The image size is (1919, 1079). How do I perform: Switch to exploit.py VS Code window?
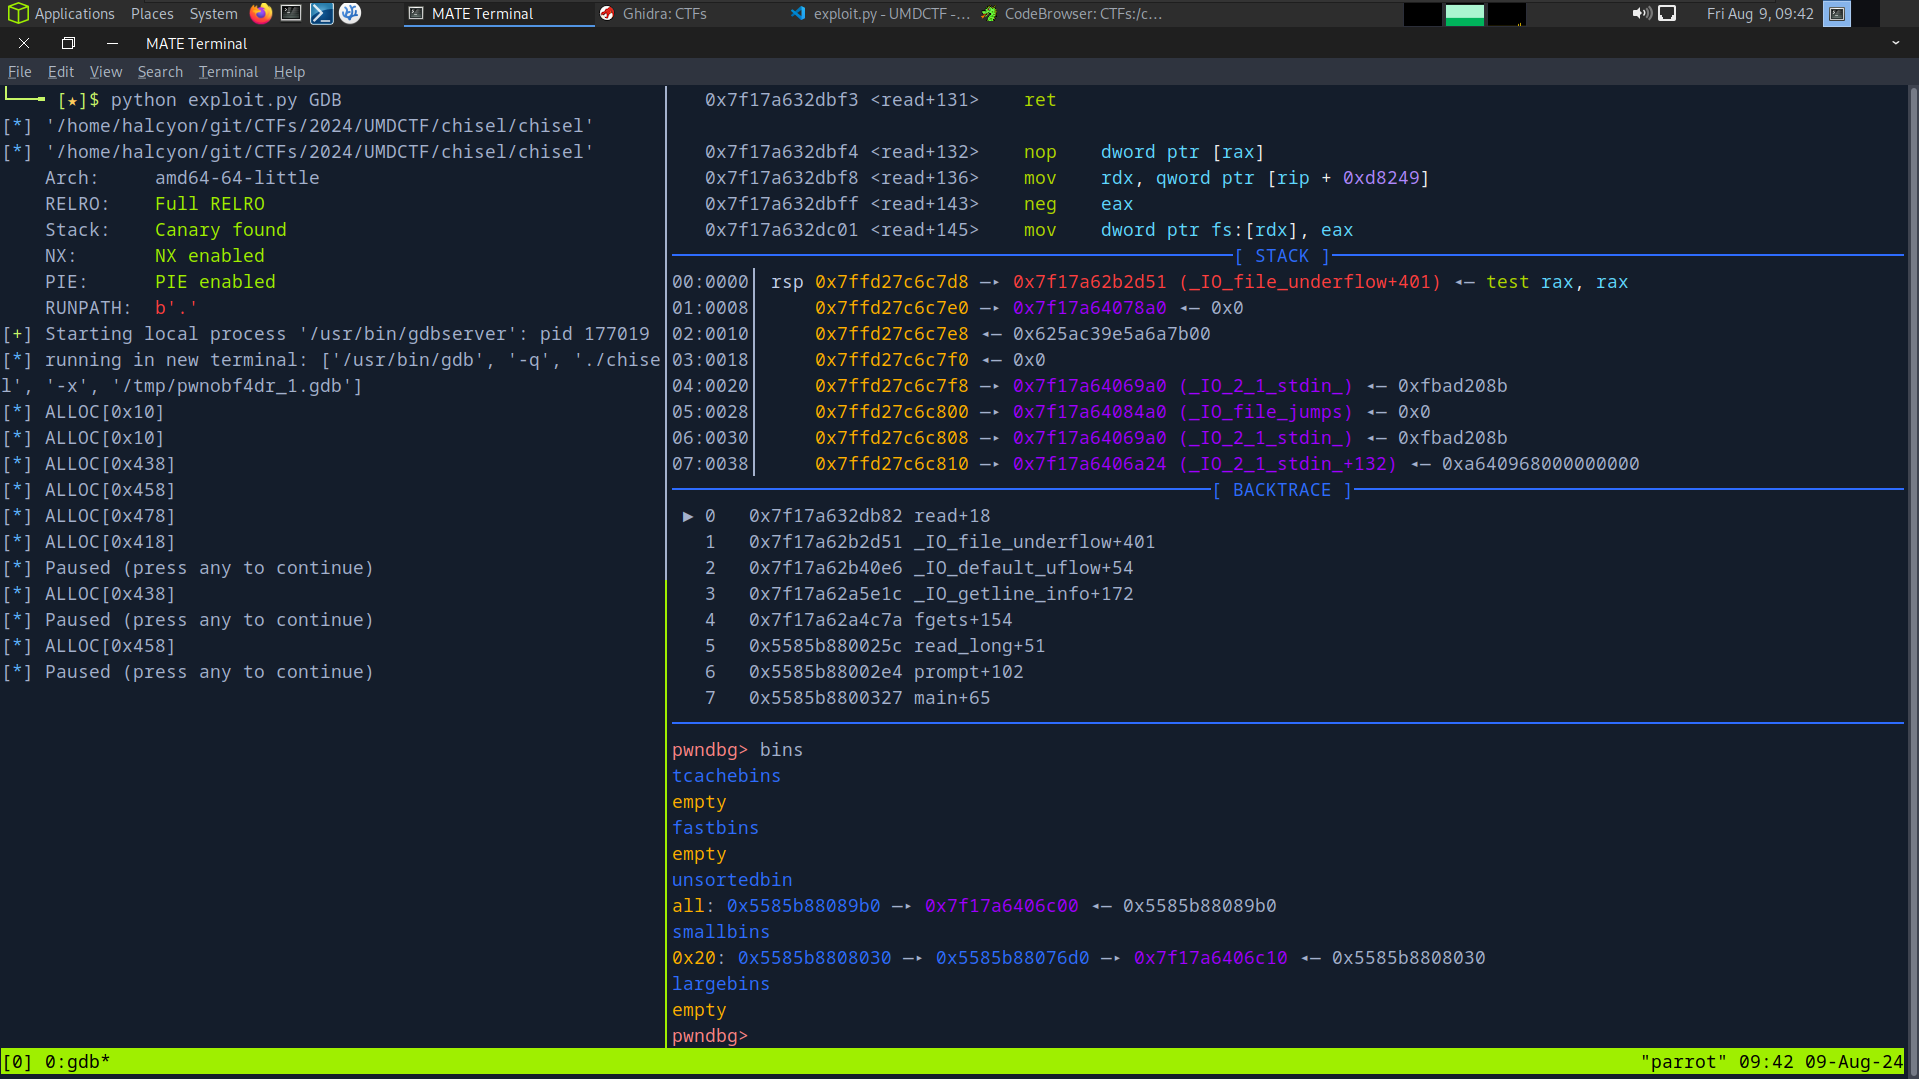[880, 13]
